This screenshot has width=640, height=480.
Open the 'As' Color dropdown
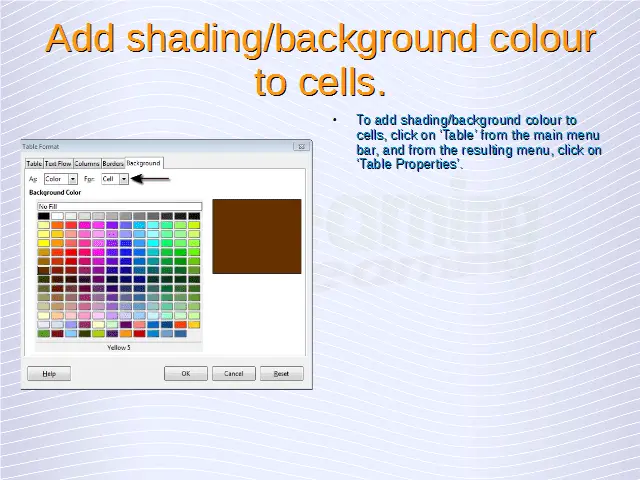(73, 179)
